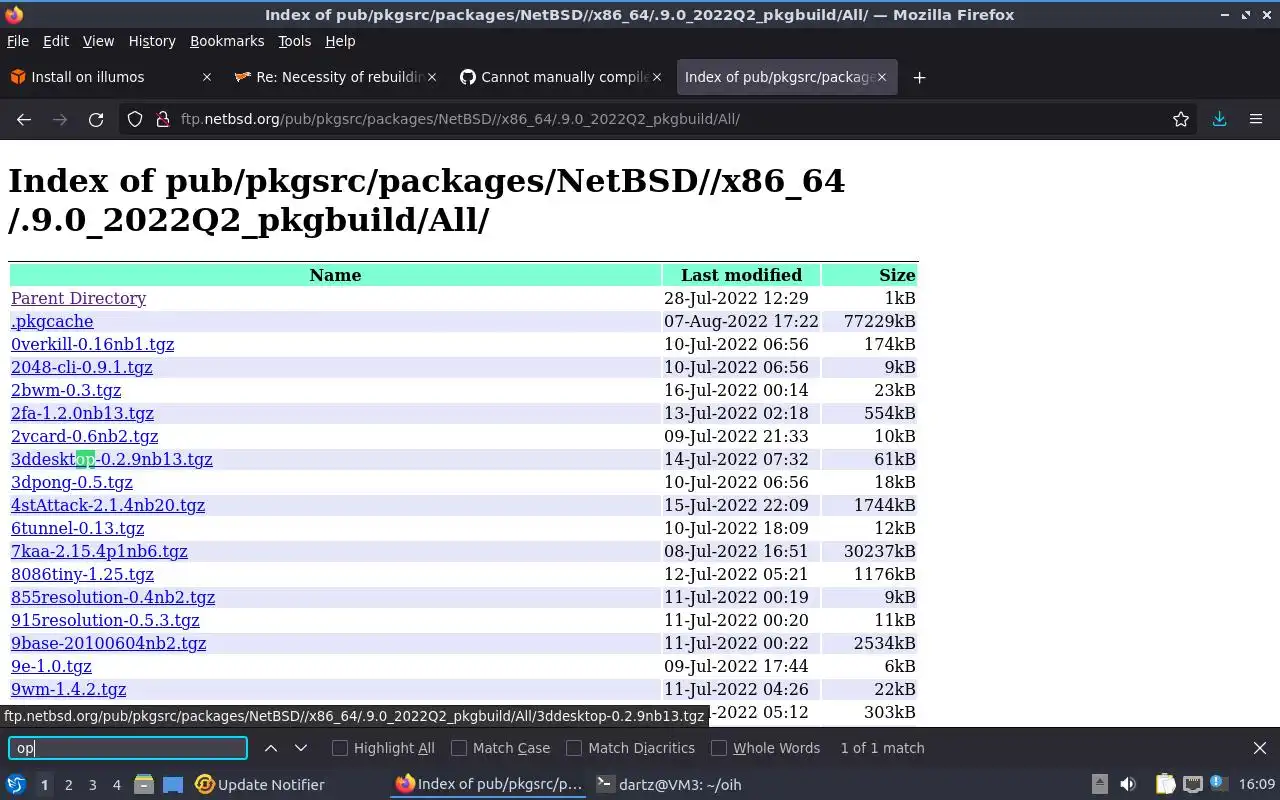Click the notification tray icon beside the clock
The height and width of the screenshot is (800, 1280).
coord(1218,785)
